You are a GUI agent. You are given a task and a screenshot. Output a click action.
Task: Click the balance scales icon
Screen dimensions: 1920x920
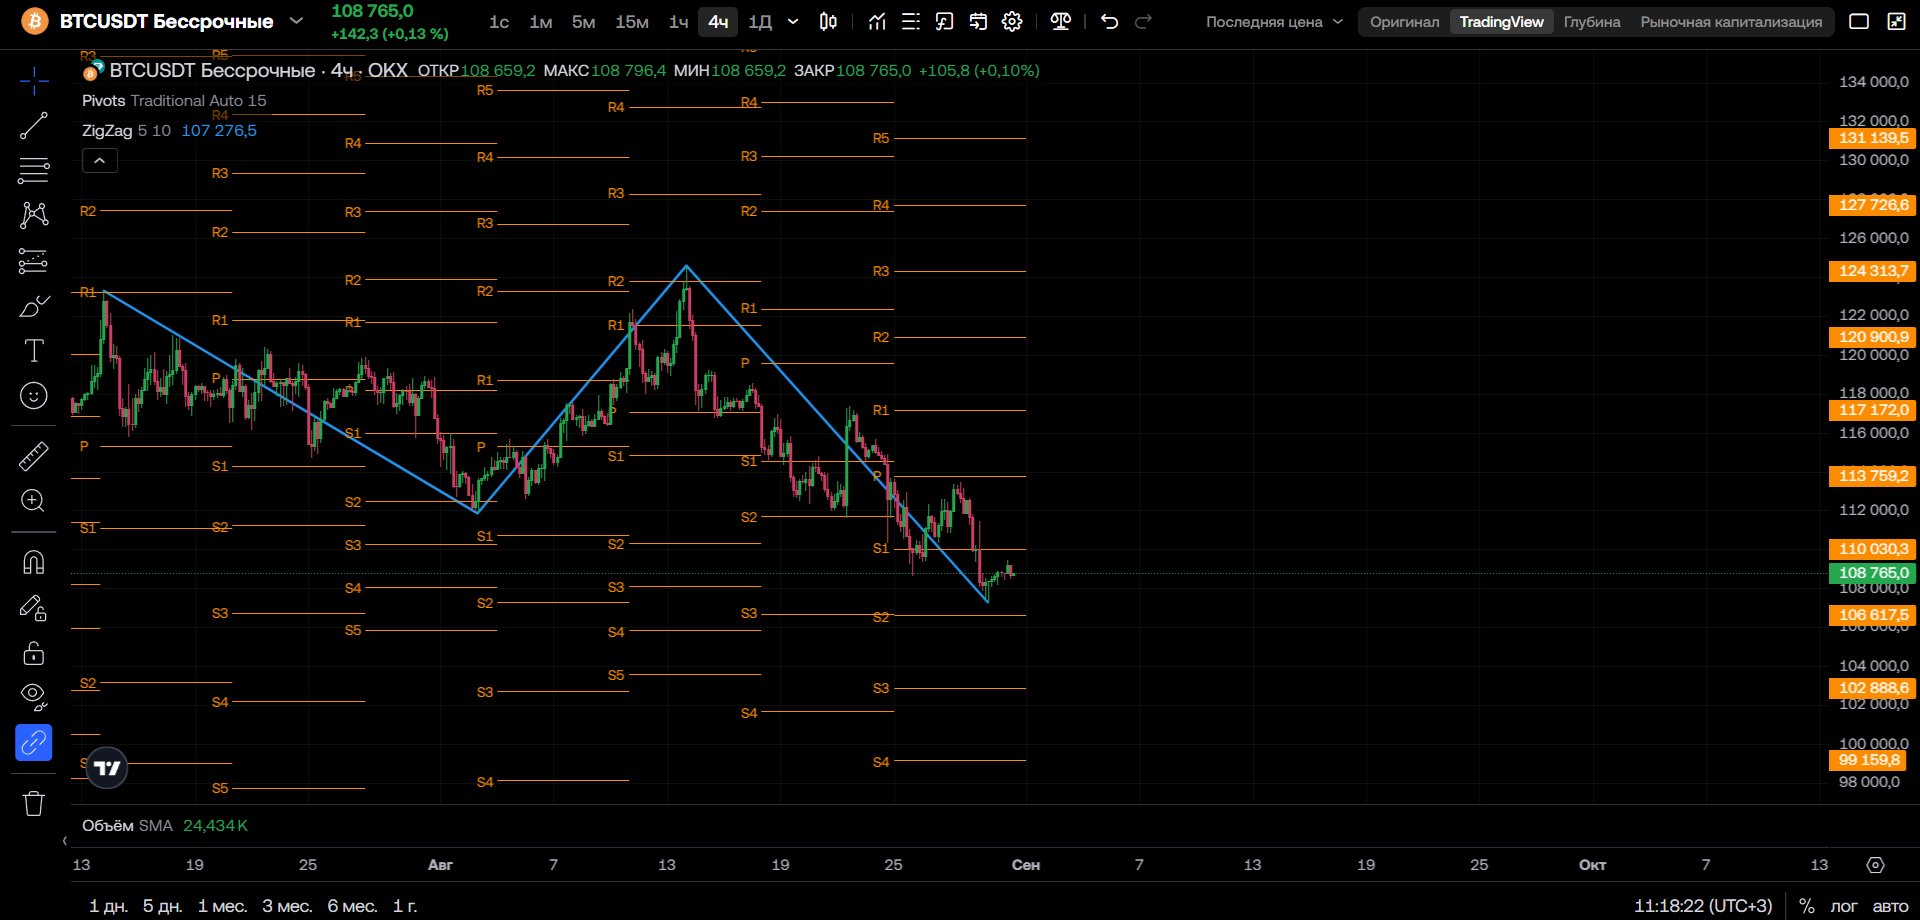coord(1061,22)
